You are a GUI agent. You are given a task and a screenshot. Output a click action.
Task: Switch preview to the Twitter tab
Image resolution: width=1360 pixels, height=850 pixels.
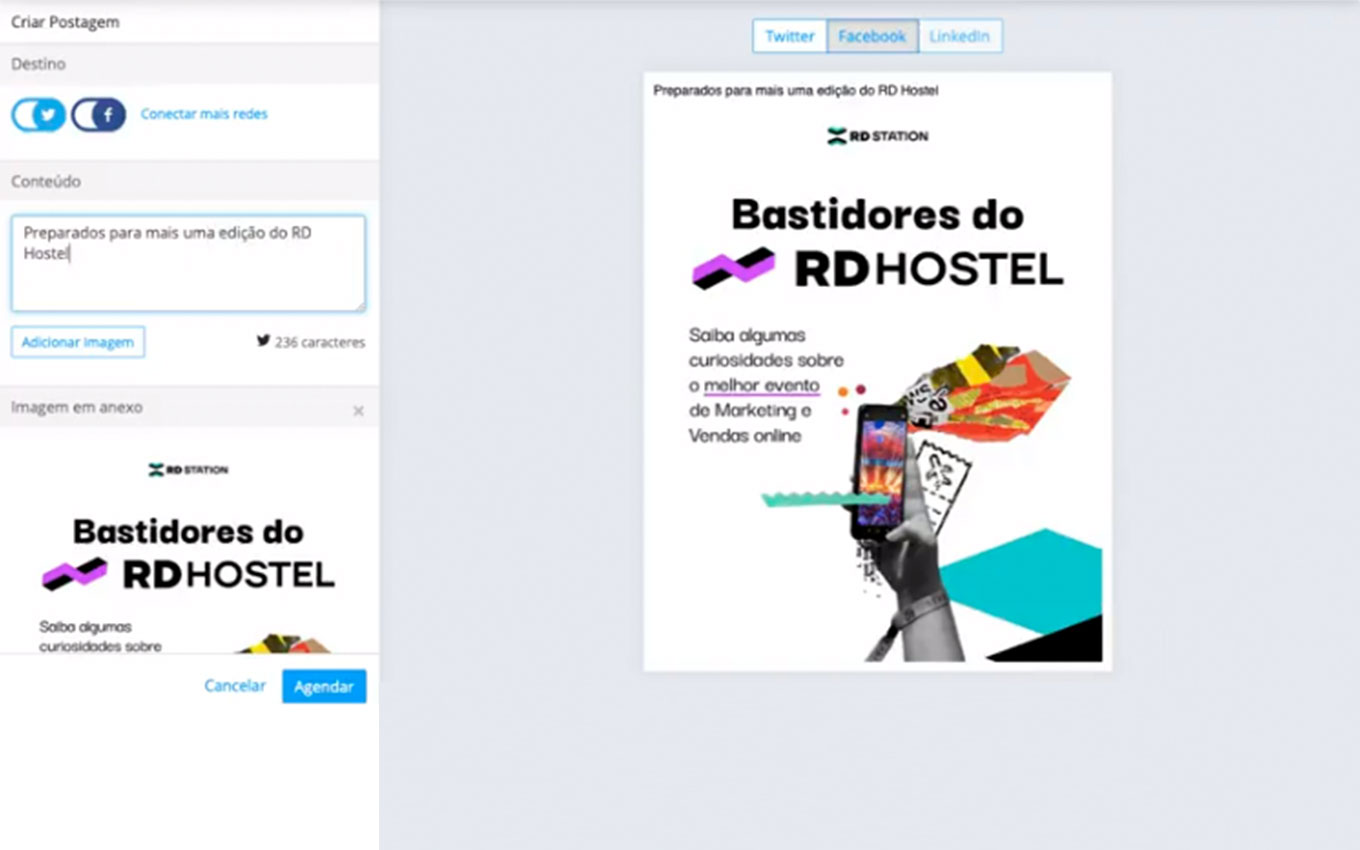point(789,36)
